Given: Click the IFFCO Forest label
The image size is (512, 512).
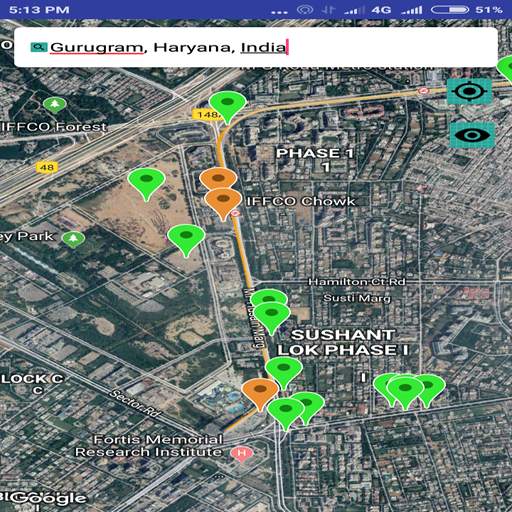Looking at the screenshot, I should [53, 127].
